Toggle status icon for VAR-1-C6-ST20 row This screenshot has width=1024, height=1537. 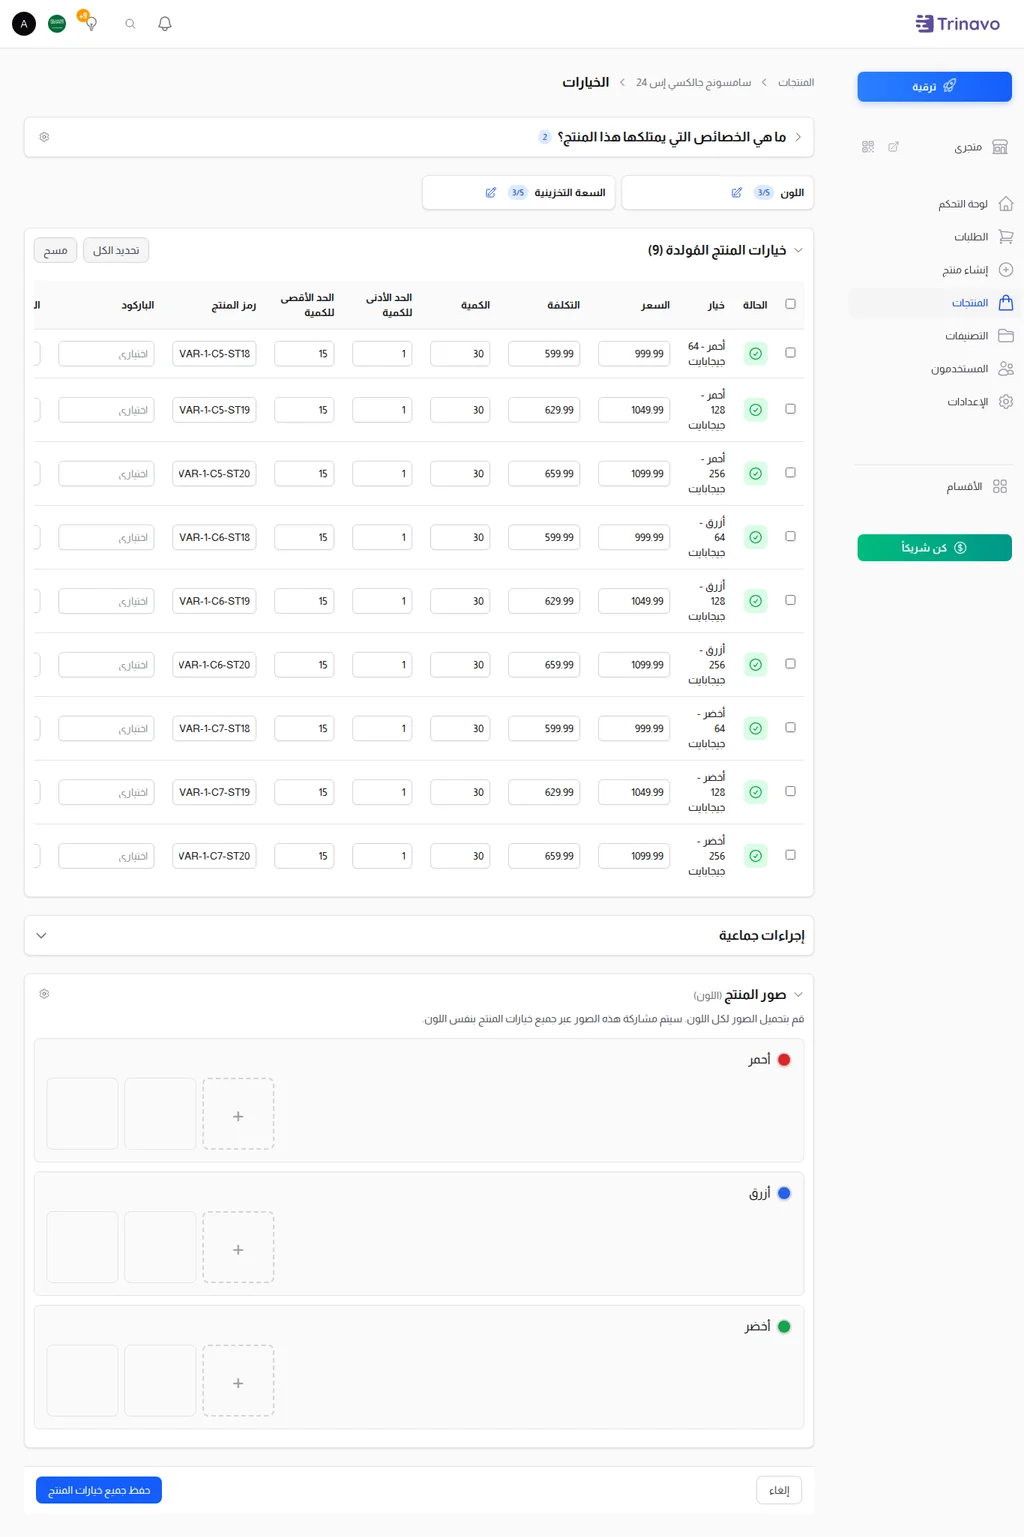coord(756,665)
